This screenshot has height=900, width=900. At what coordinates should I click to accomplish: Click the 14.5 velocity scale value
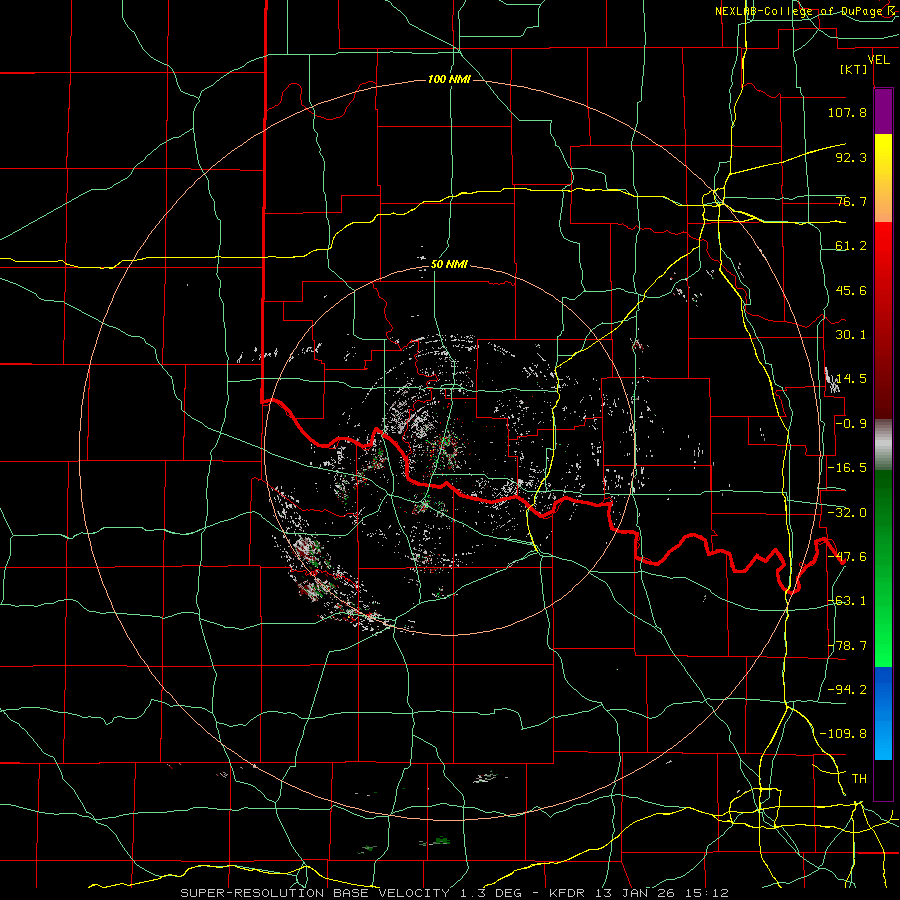click(x=851, y=379)
